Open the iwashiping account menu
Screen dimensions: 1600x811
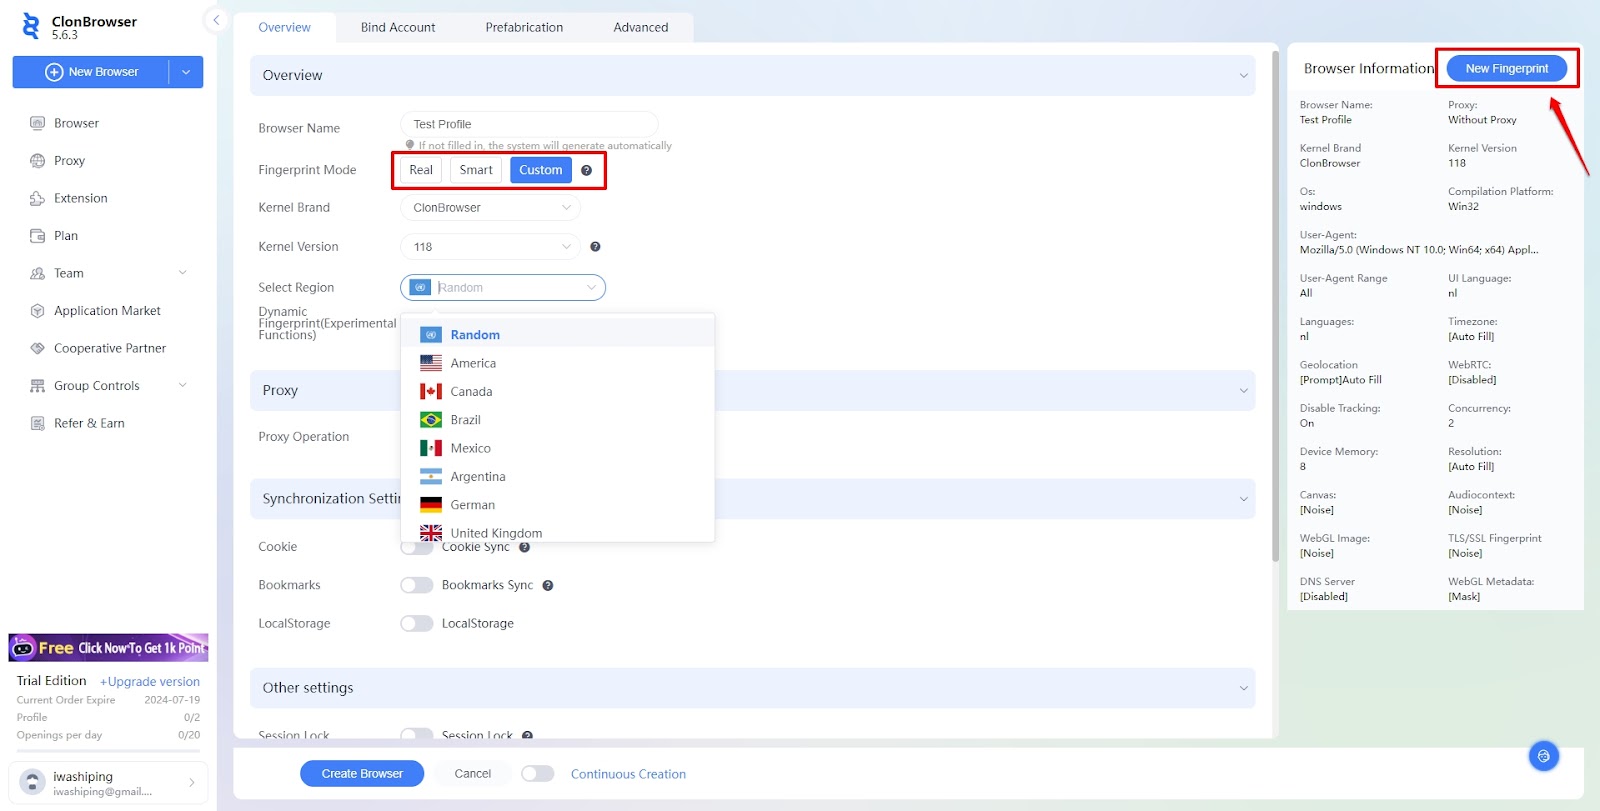109,783
